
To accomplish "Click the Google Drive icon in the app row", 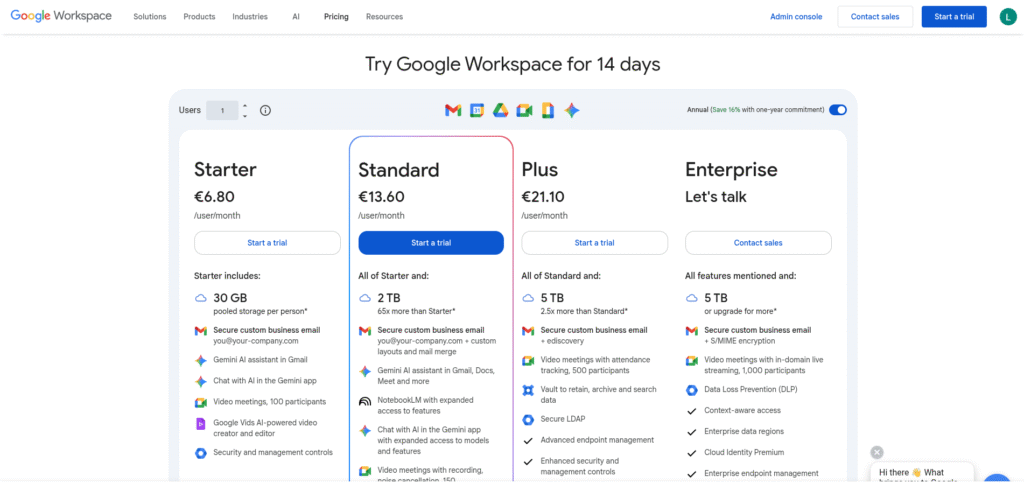I will coord(500,111).
